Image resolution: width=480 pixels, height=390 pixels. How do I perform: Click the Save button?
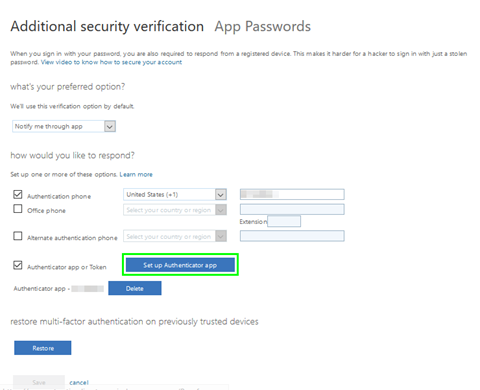(x=39, y=382)
